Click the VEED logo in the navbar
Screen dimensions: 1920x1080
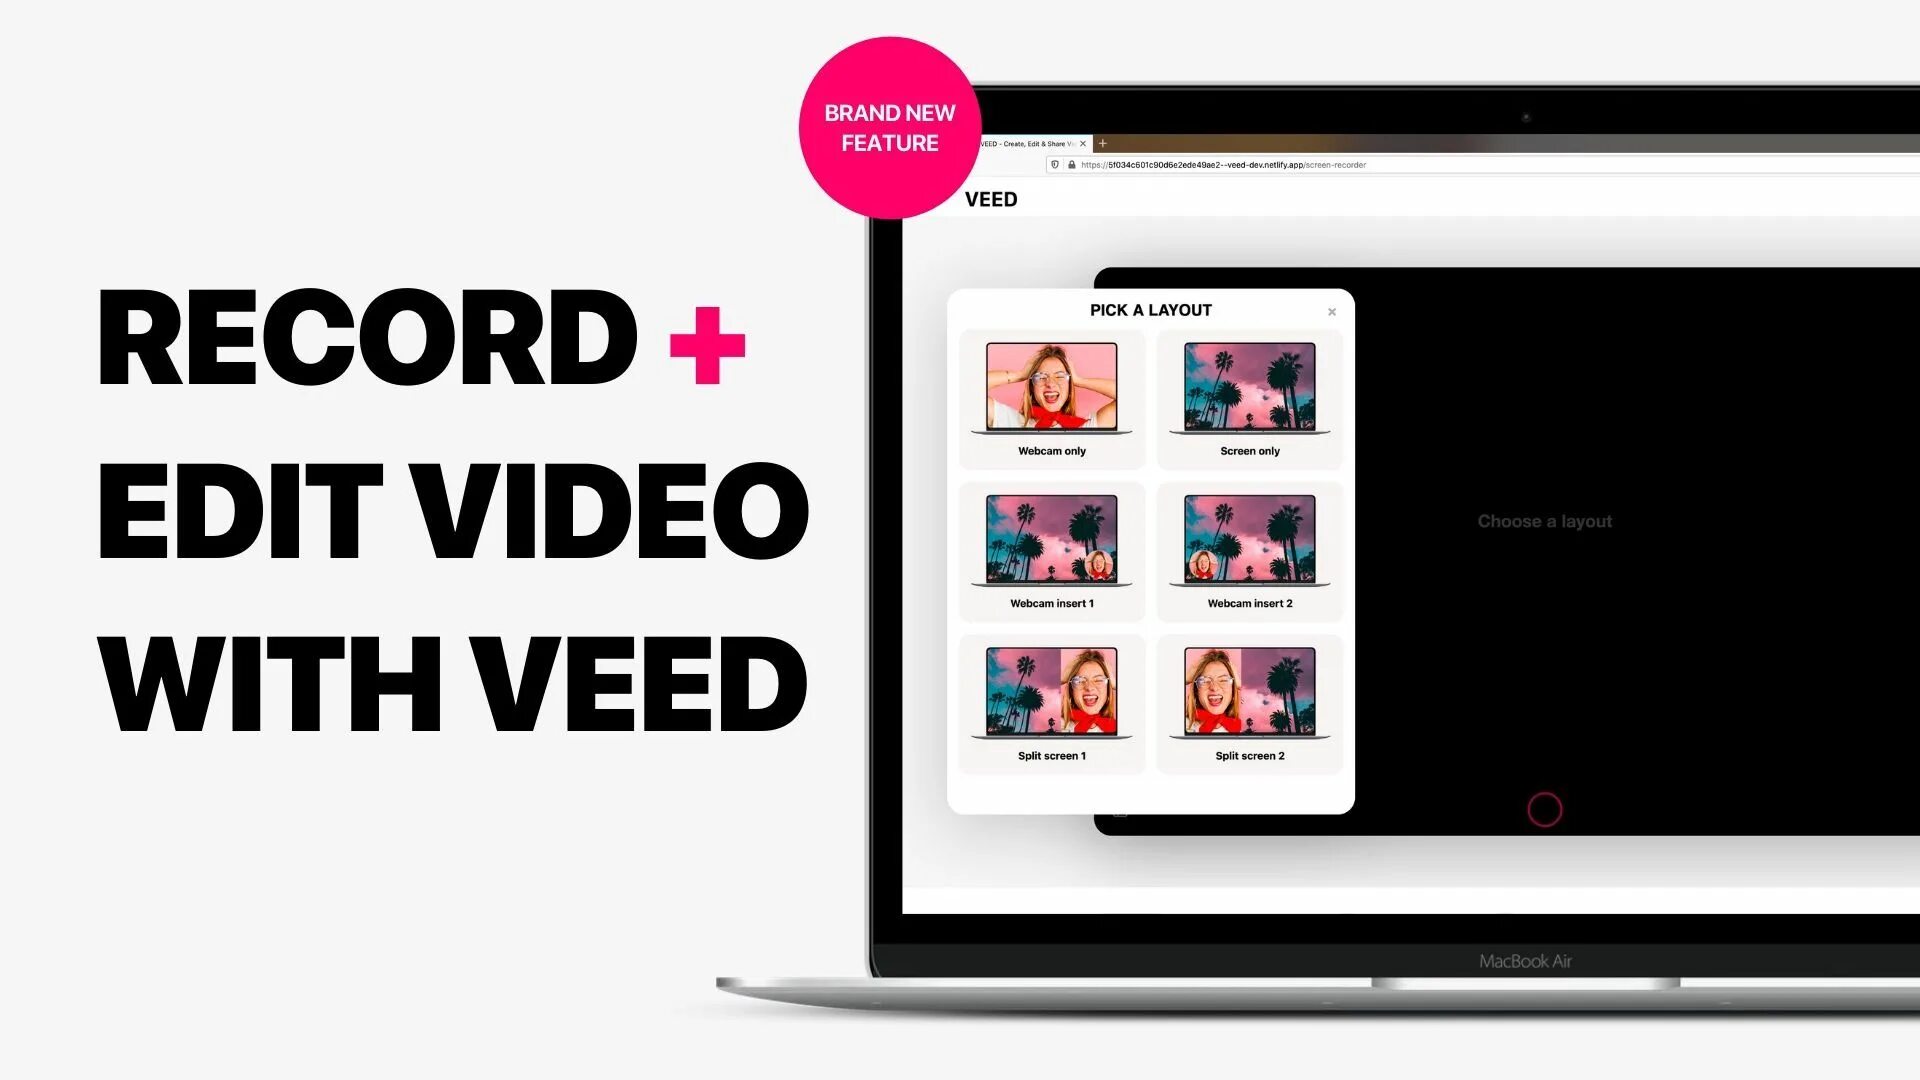click(x=990, y=199)
